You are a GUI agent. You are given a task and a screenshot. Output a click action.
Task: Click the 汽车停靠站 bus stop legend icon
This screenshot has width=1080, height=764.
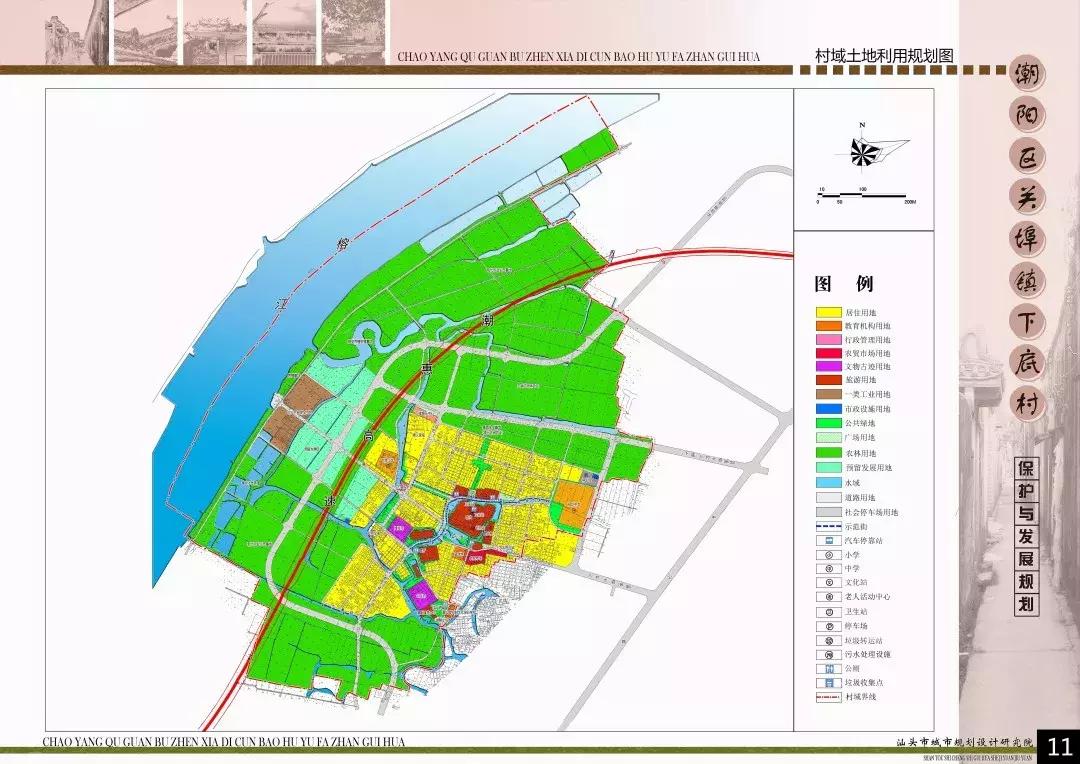(x=829, y=541)
